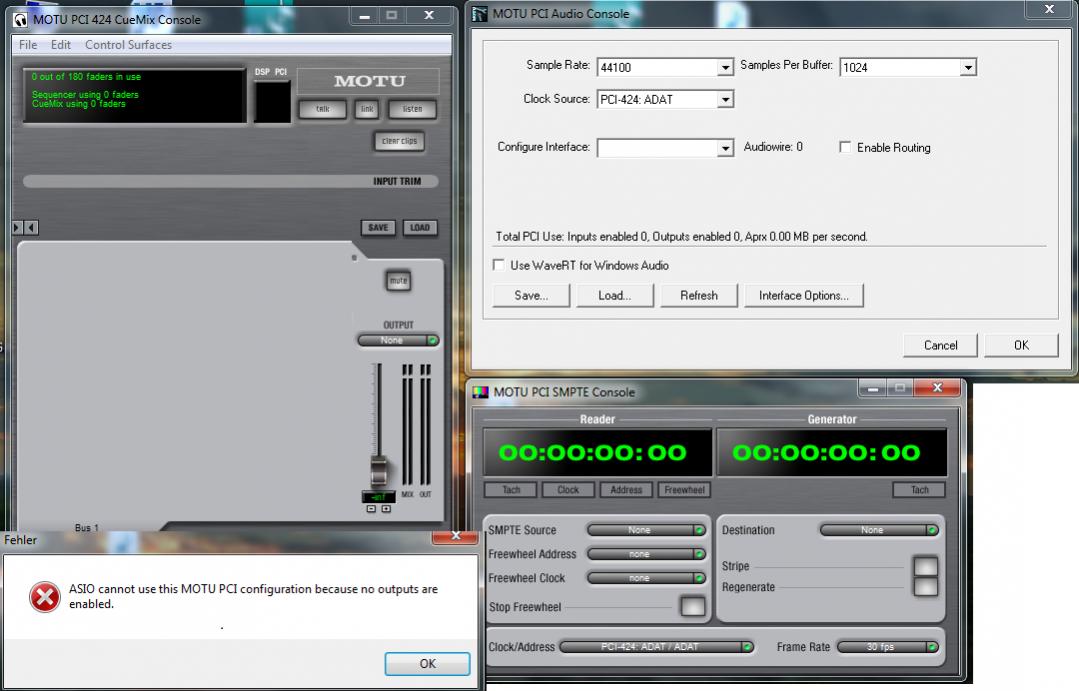Click the faders-in-use status display
This screenshot has height=691, width=1079.
(135, 96)
